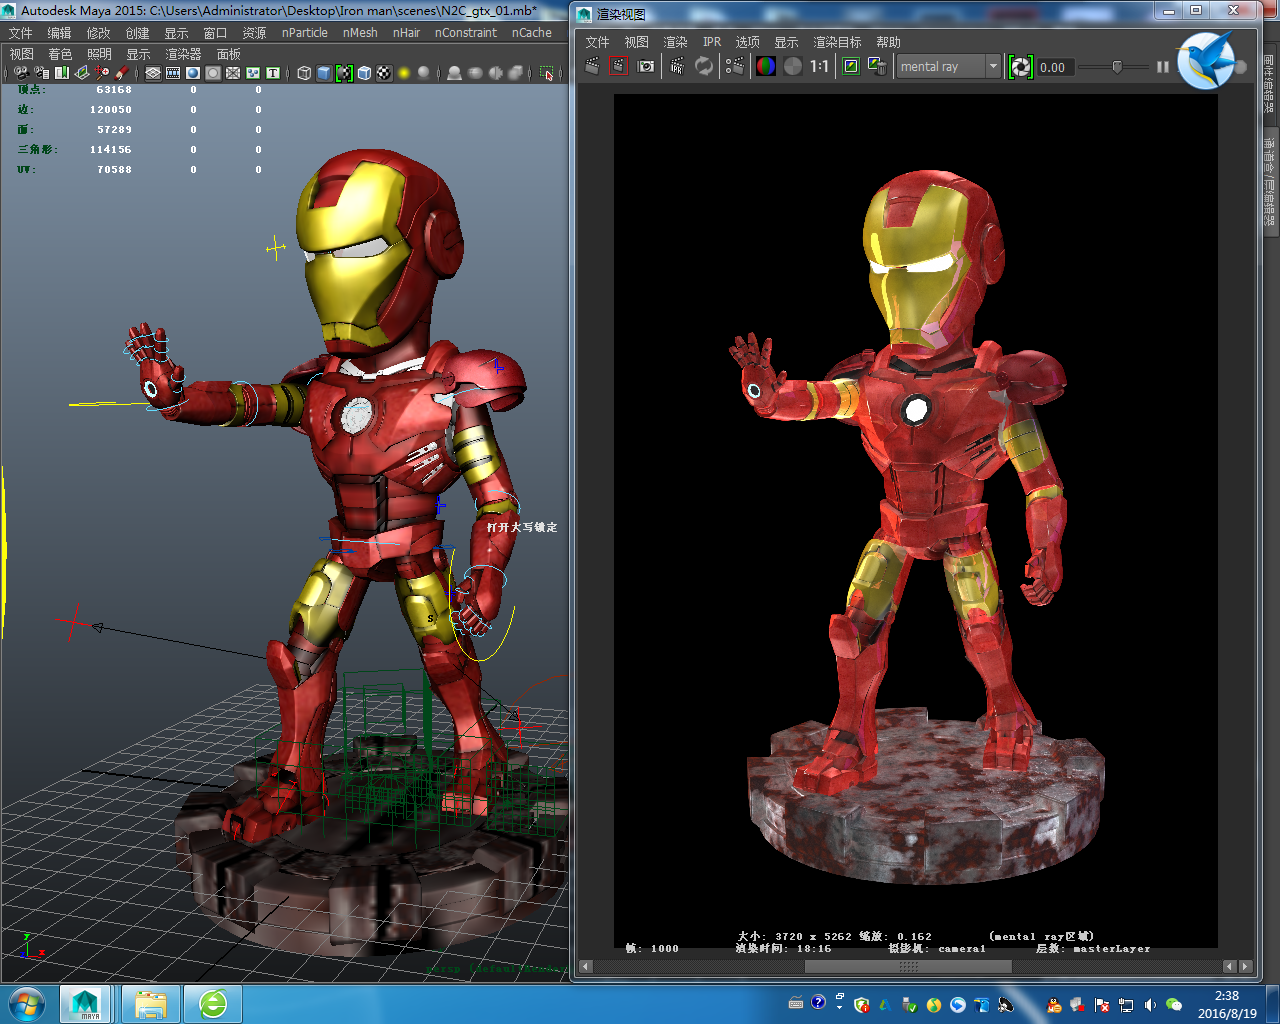Click the pause IPR button in Render View

pyautogui.click(x=1163, y=66)
